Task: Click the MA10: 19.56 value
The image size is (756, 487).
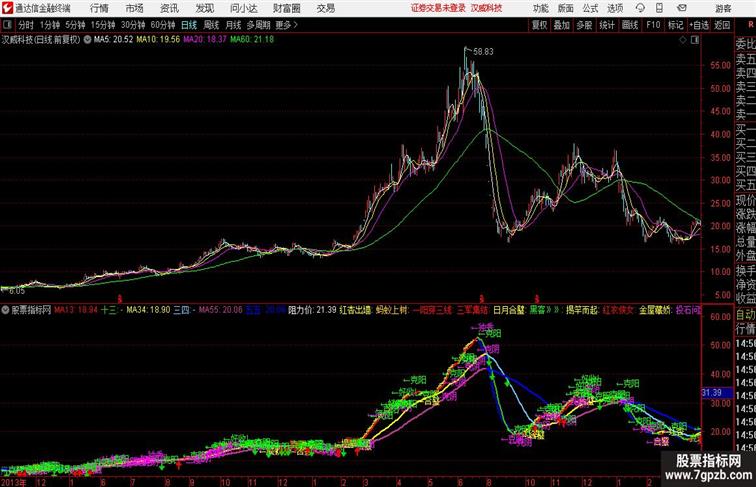Action: click(x=158, y=40)
